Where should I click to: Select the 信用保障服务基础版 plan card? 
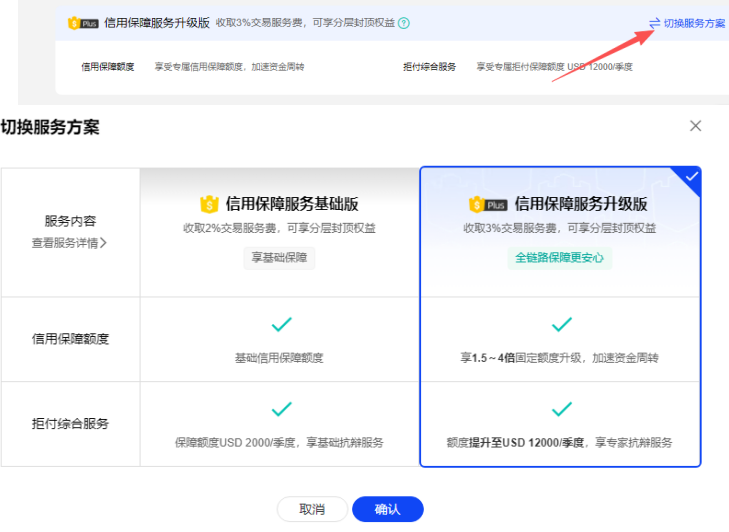[279, 231]
